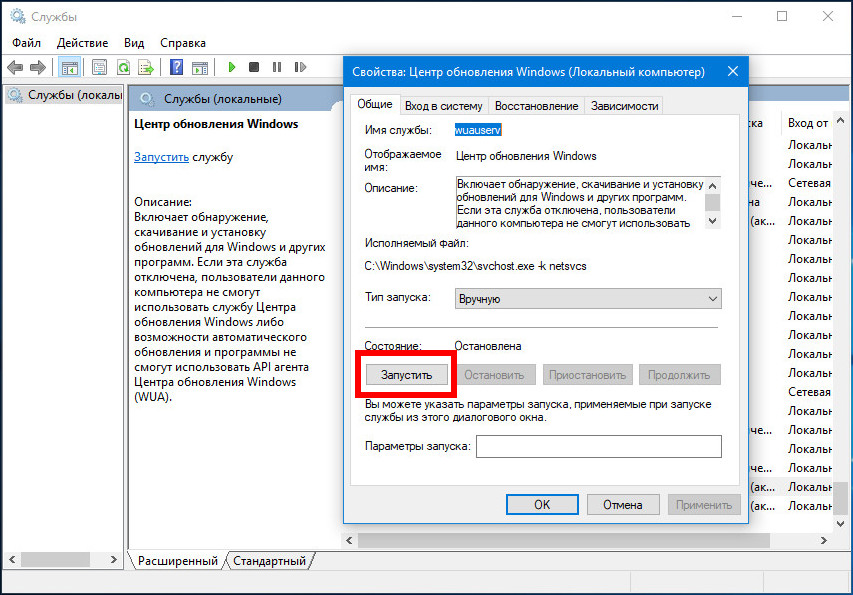The width and height of the screenshot is (853, 595).
Task: Open the Файл menu
Action: tap(26, 43)
